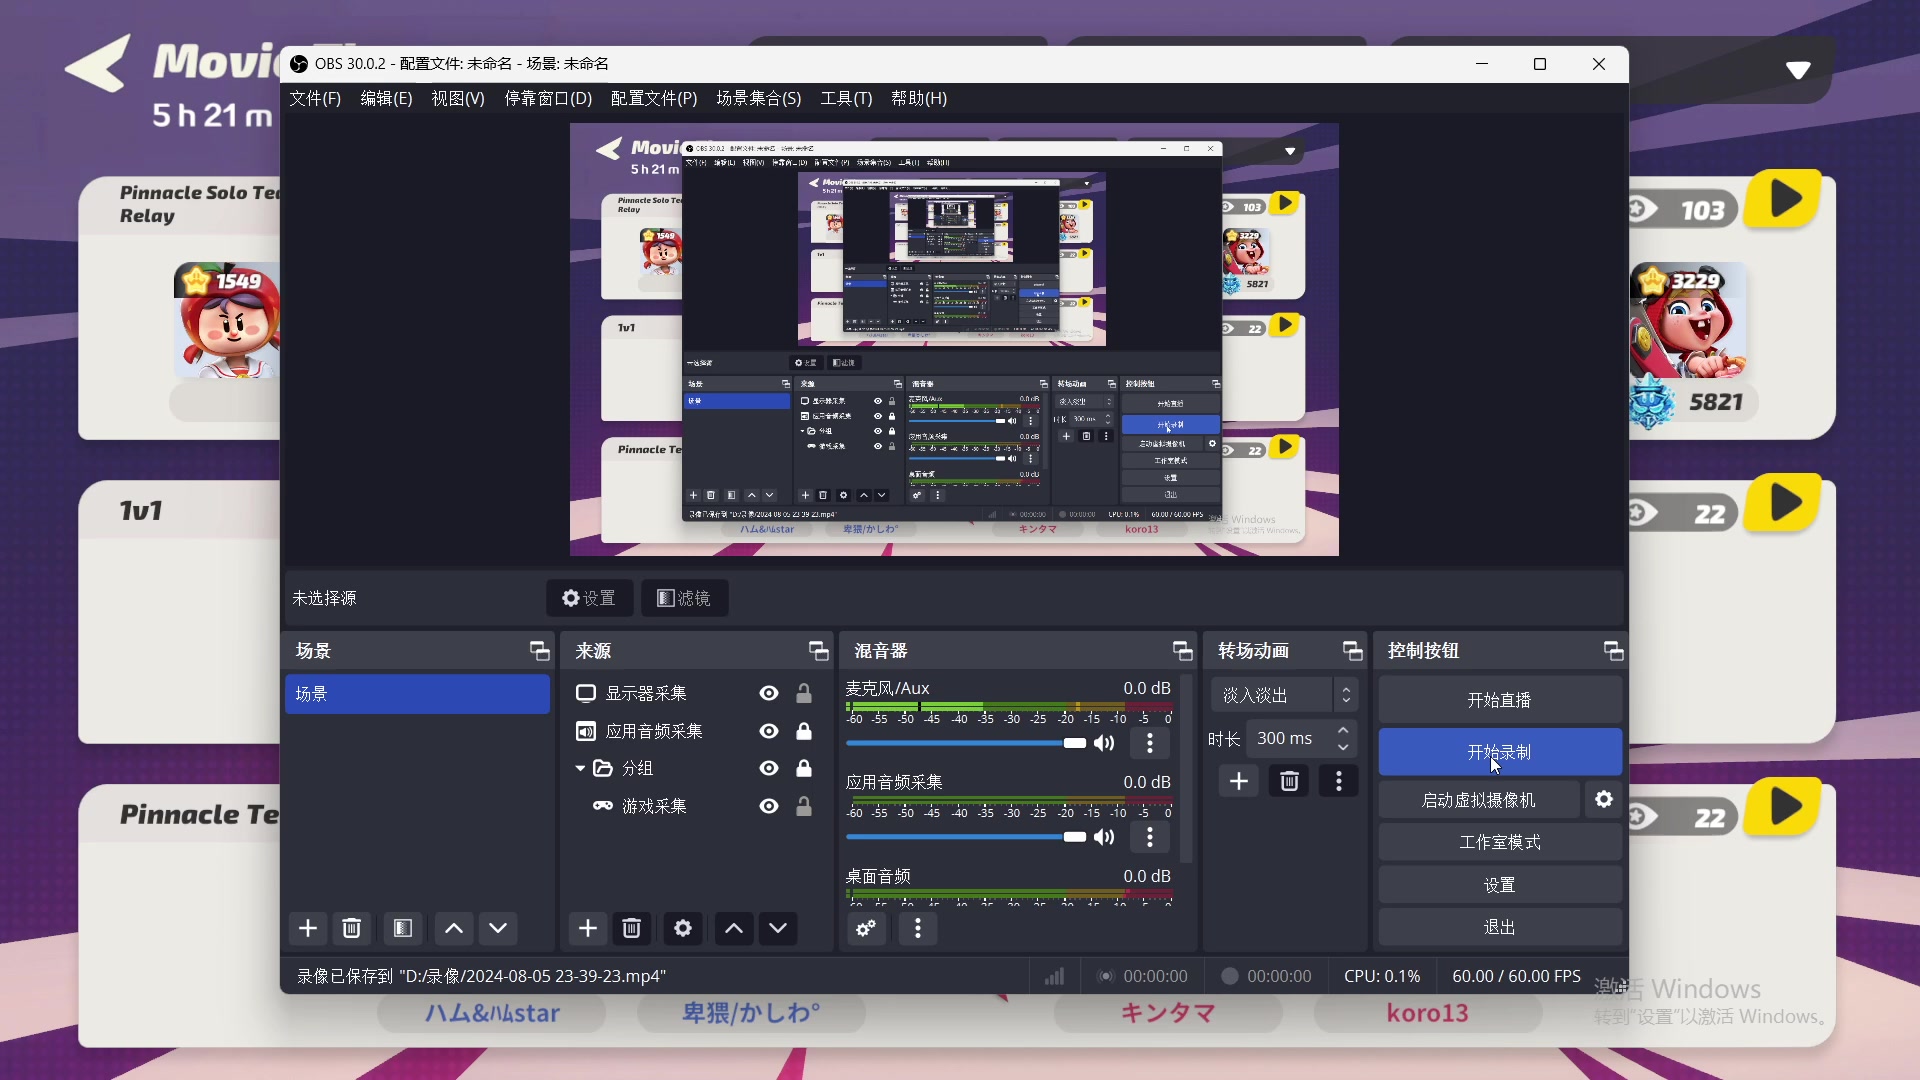Screen dimensions: 1920x1080
Task: Open the 工具(T) menu
Action: (x=846, y=98)
